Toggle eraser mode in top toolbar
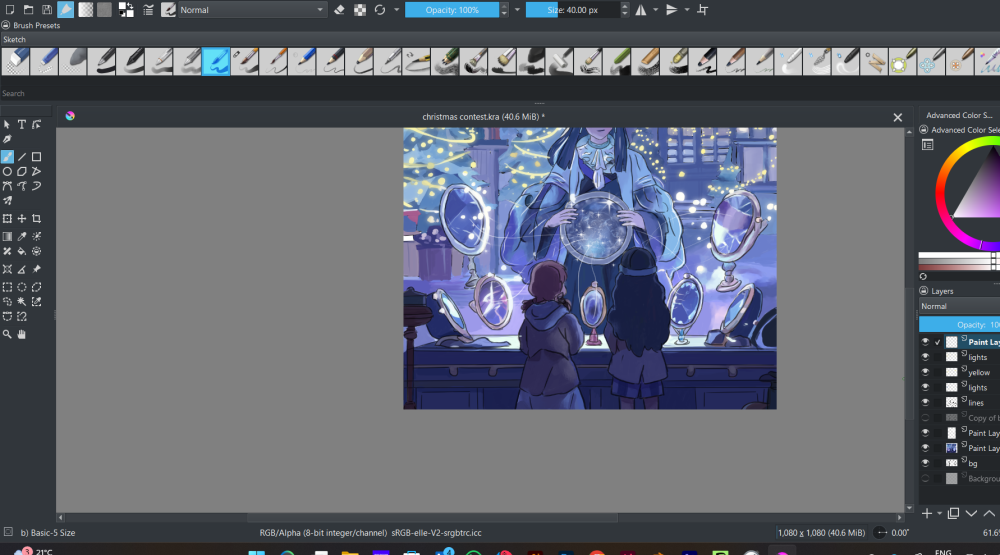This screenshot has height=555, width=1000. [339, 10]
